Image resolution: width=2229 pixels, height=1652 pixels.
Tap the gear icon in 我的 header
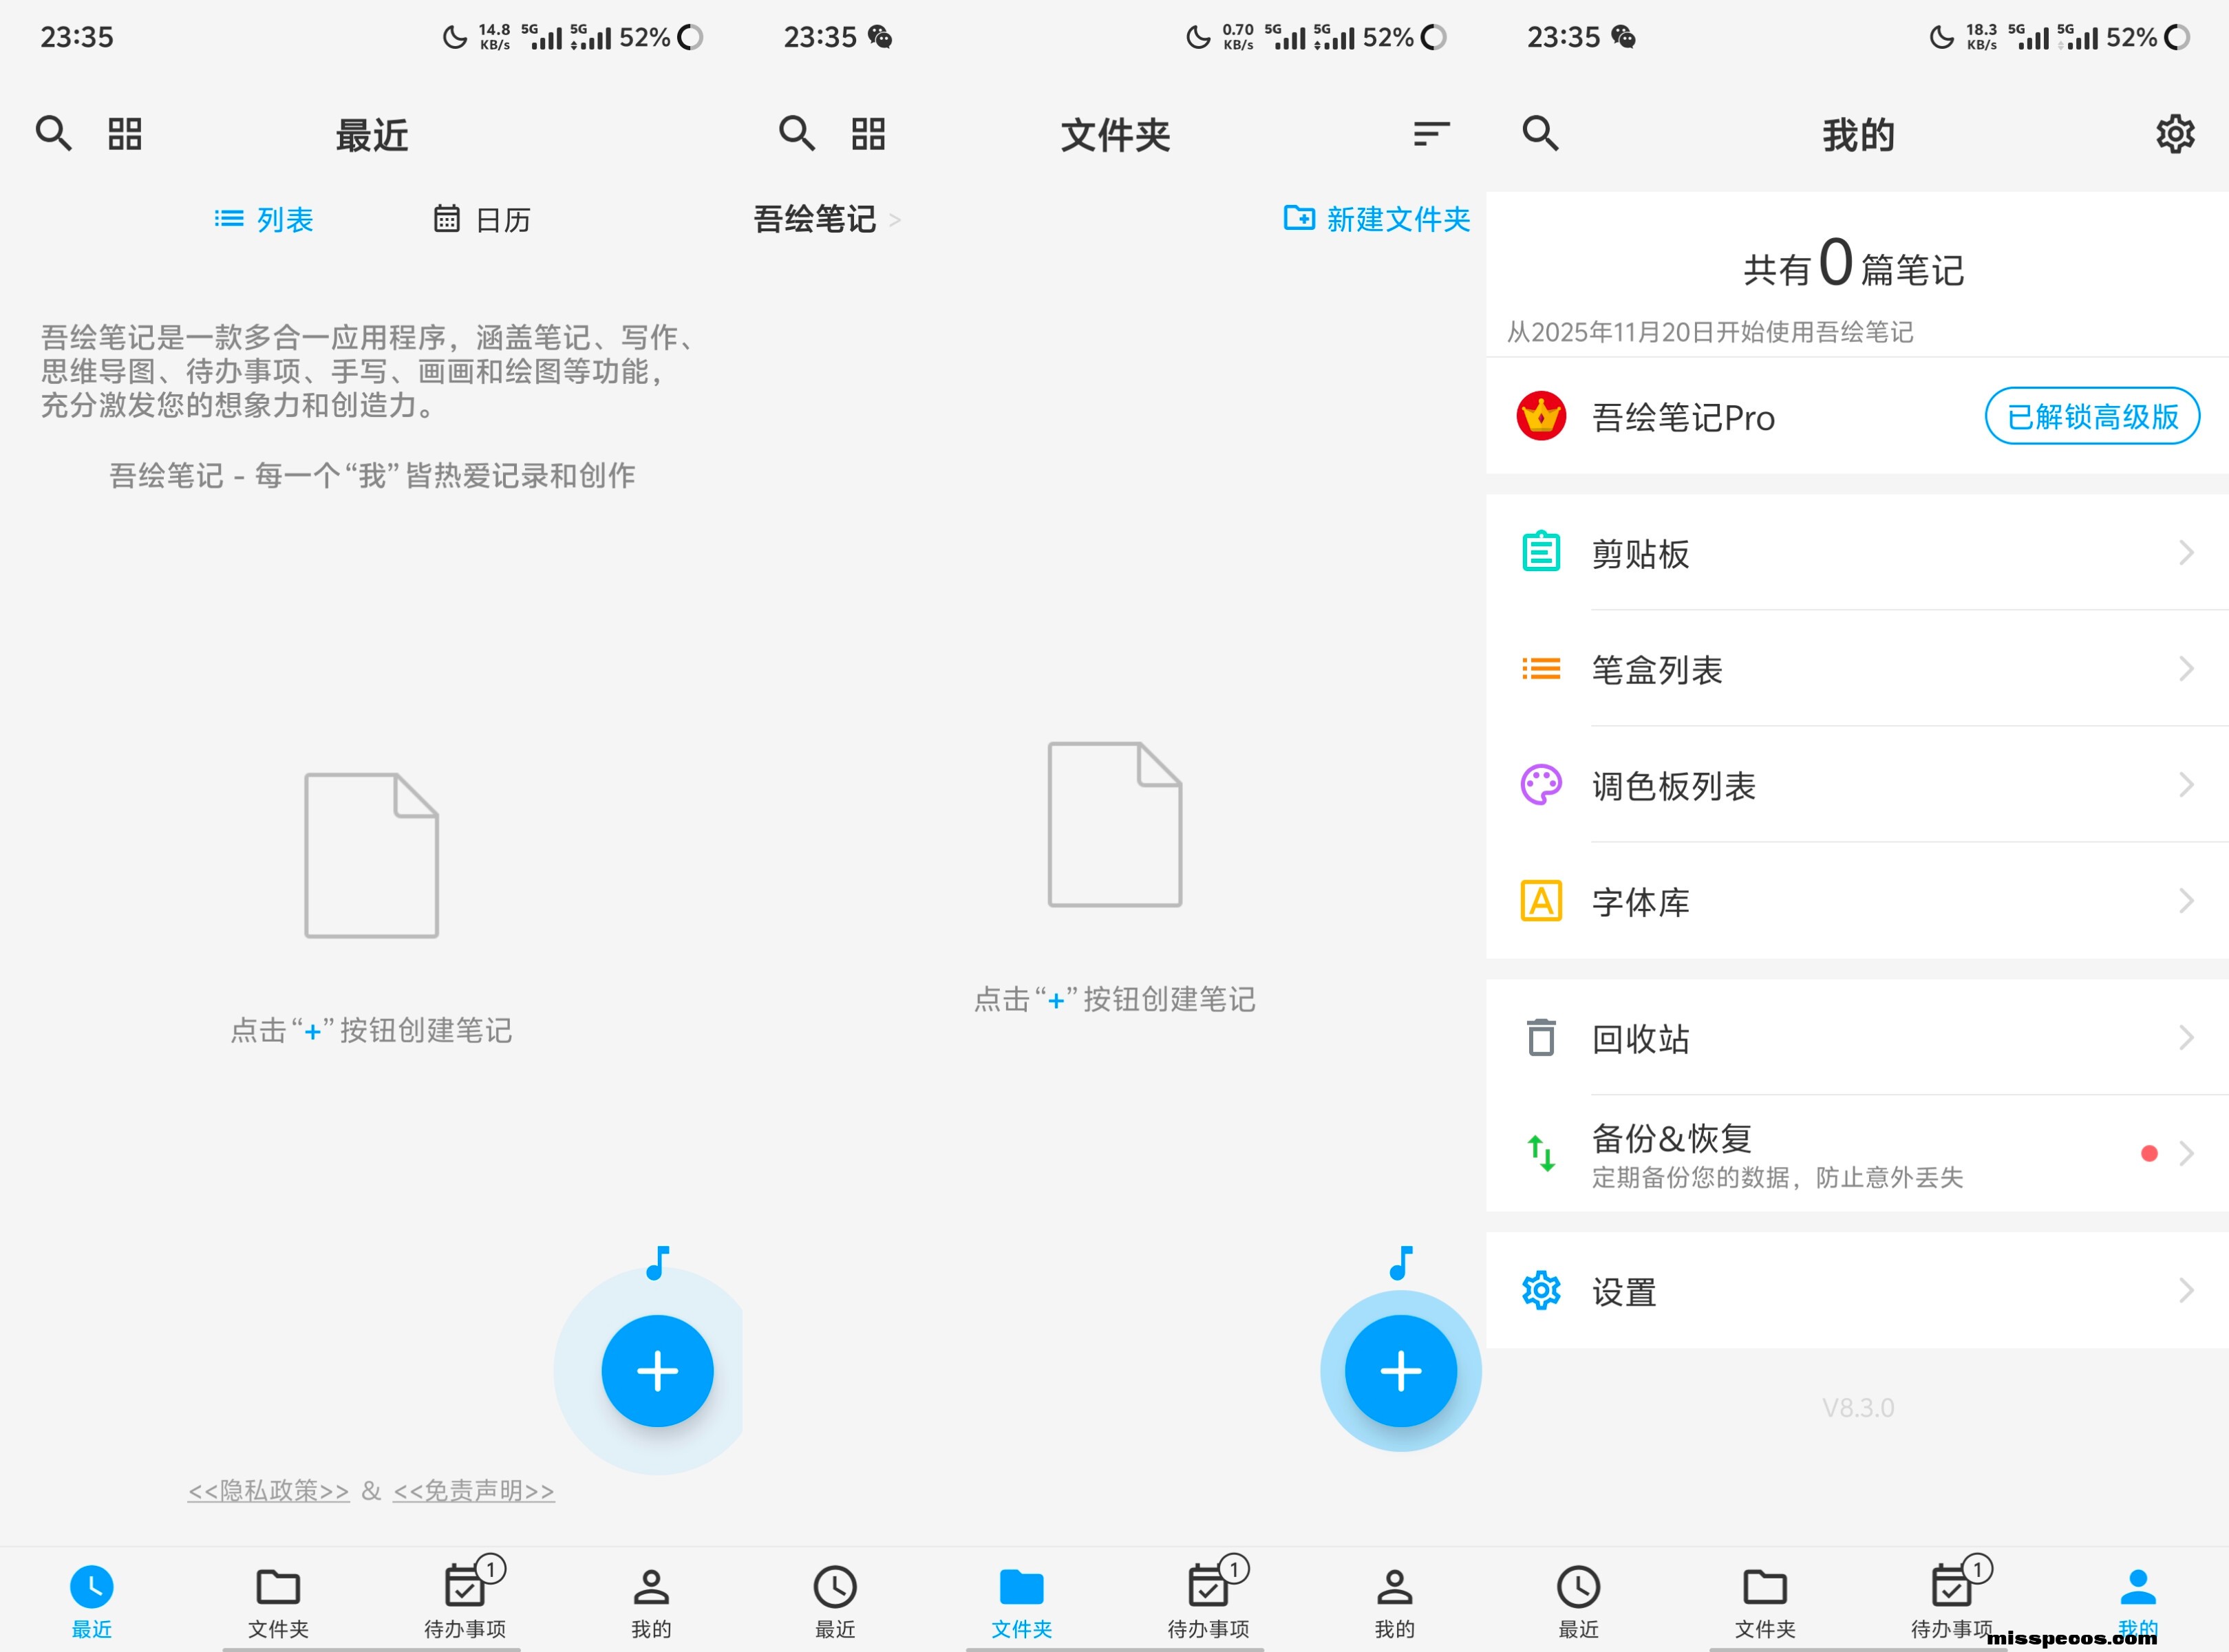2174,134
